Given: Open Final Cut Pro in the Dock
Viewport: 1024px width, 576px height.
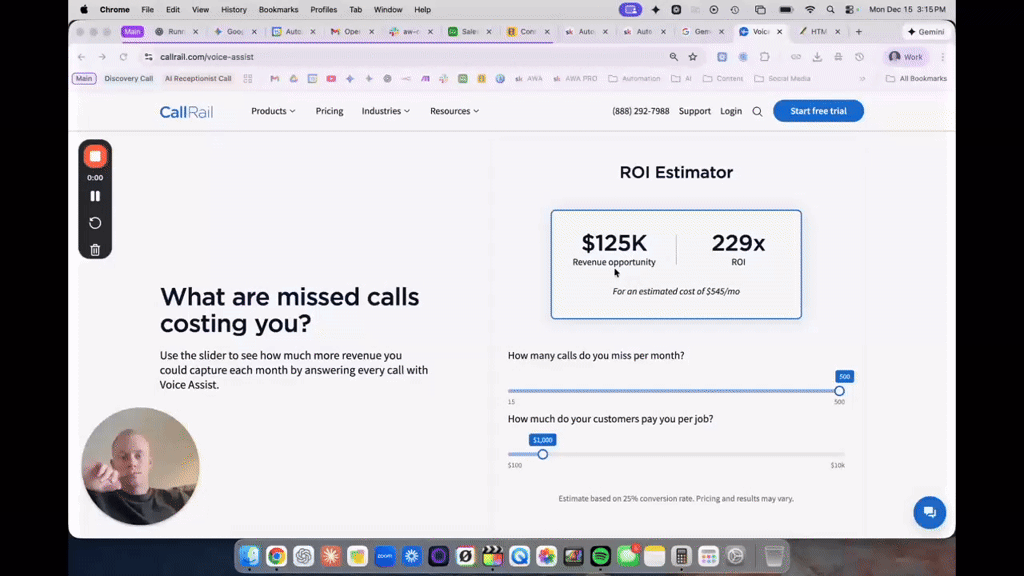Looking at the screenshot, I should click(492, 556).
